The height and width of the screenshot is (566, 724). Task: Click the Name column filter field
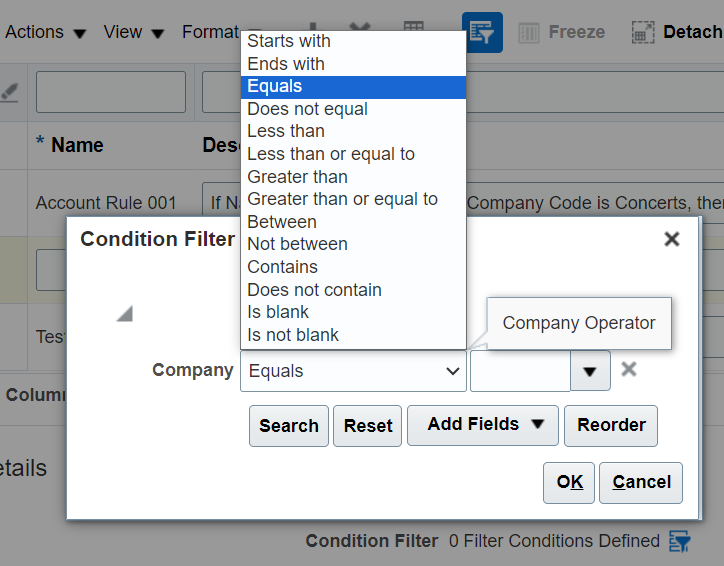click(x=111, y=92)
